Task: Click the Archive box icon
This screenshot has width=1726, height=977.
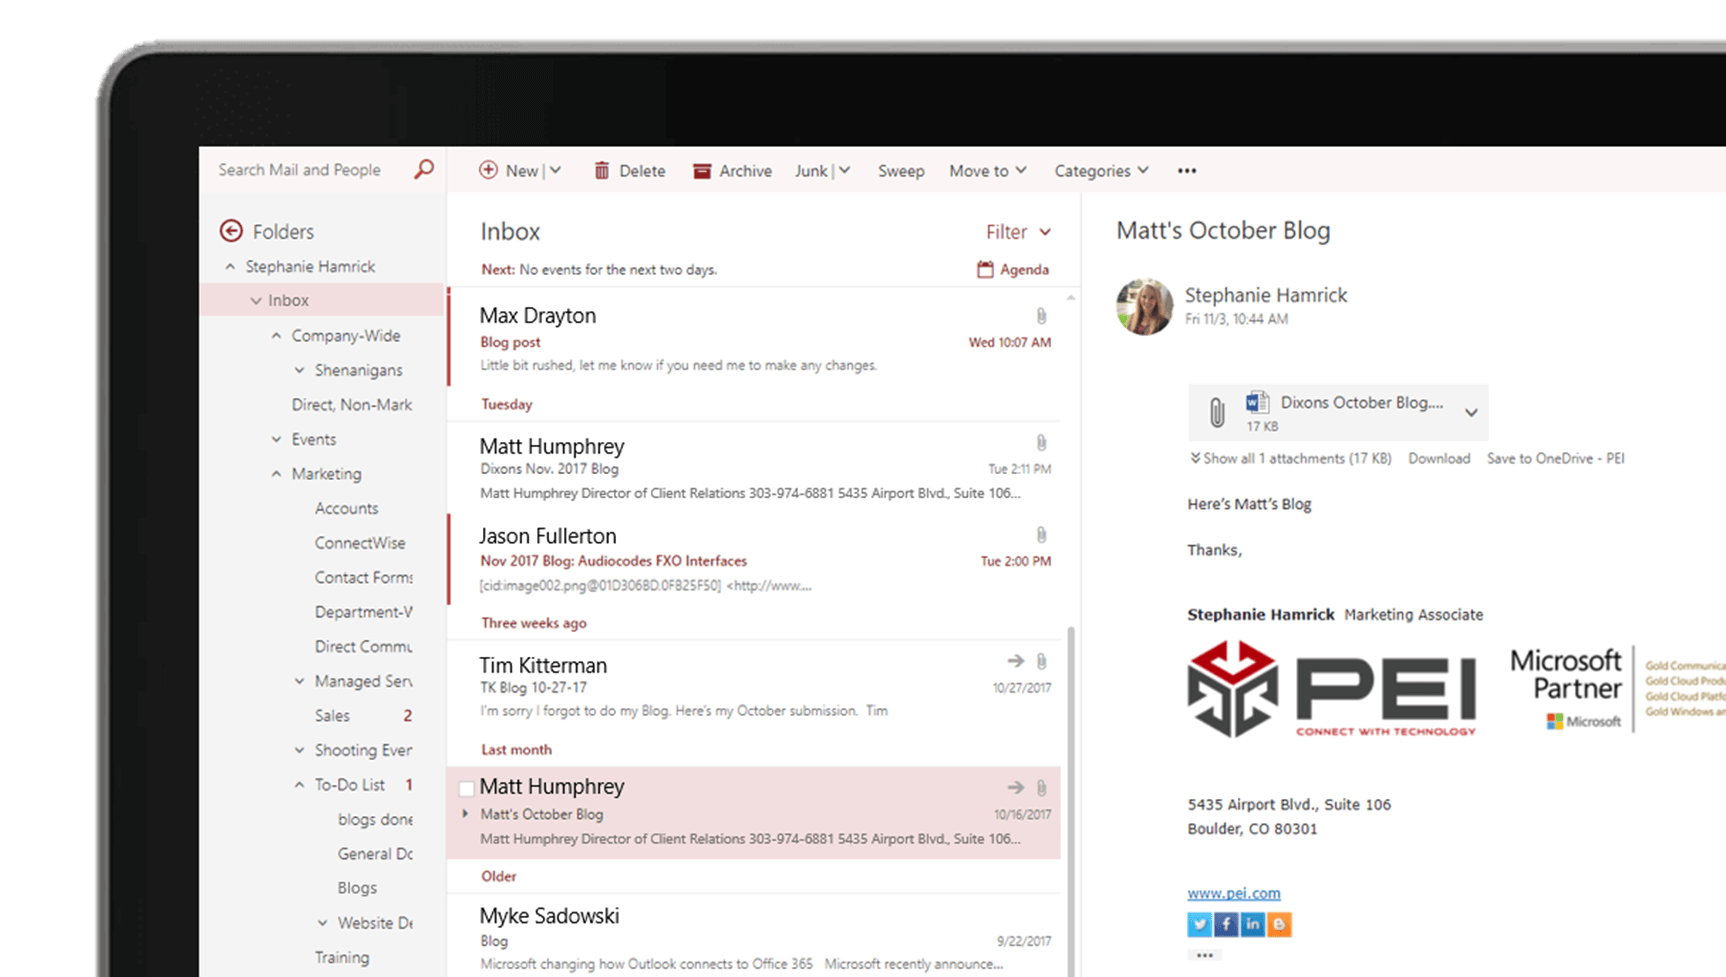Action: point(702,171)
